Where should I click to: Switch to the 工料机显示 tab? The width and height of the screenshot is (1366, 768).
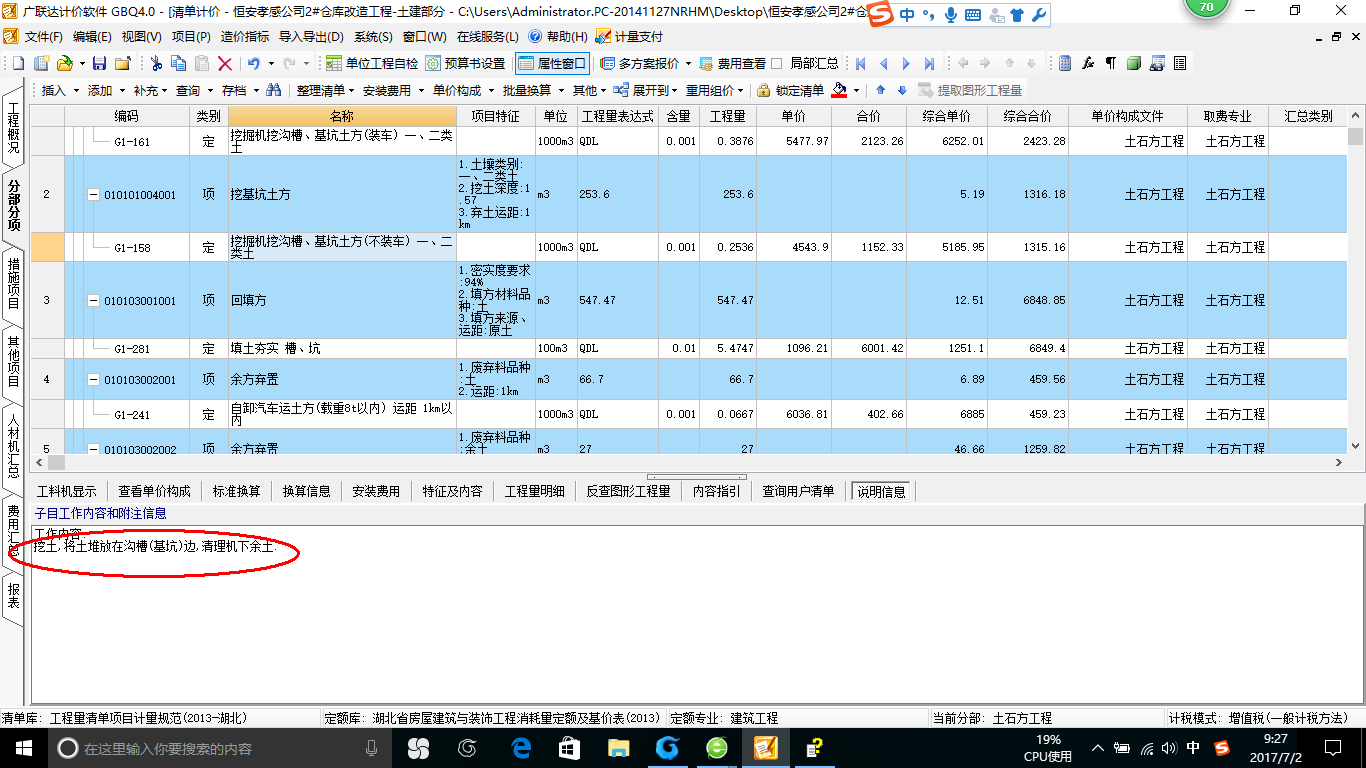point(67,491)
